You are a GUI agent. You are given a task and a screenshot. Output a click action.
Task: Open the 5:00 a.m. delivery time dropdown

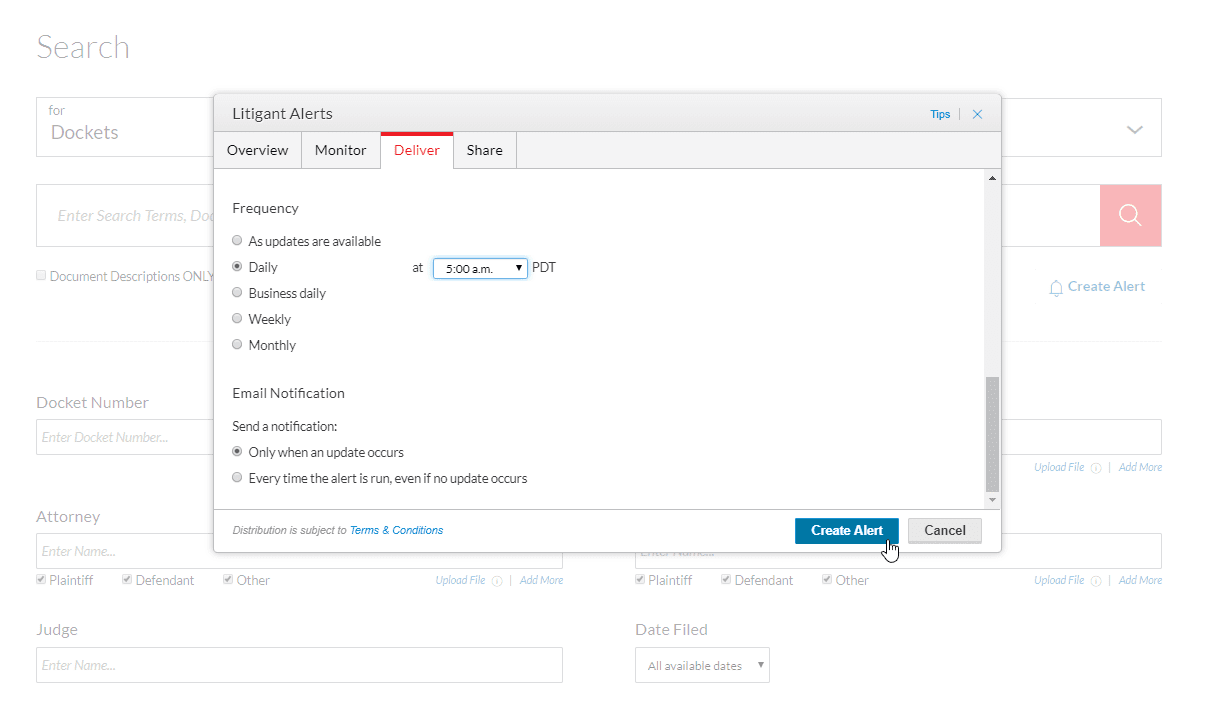480,268
